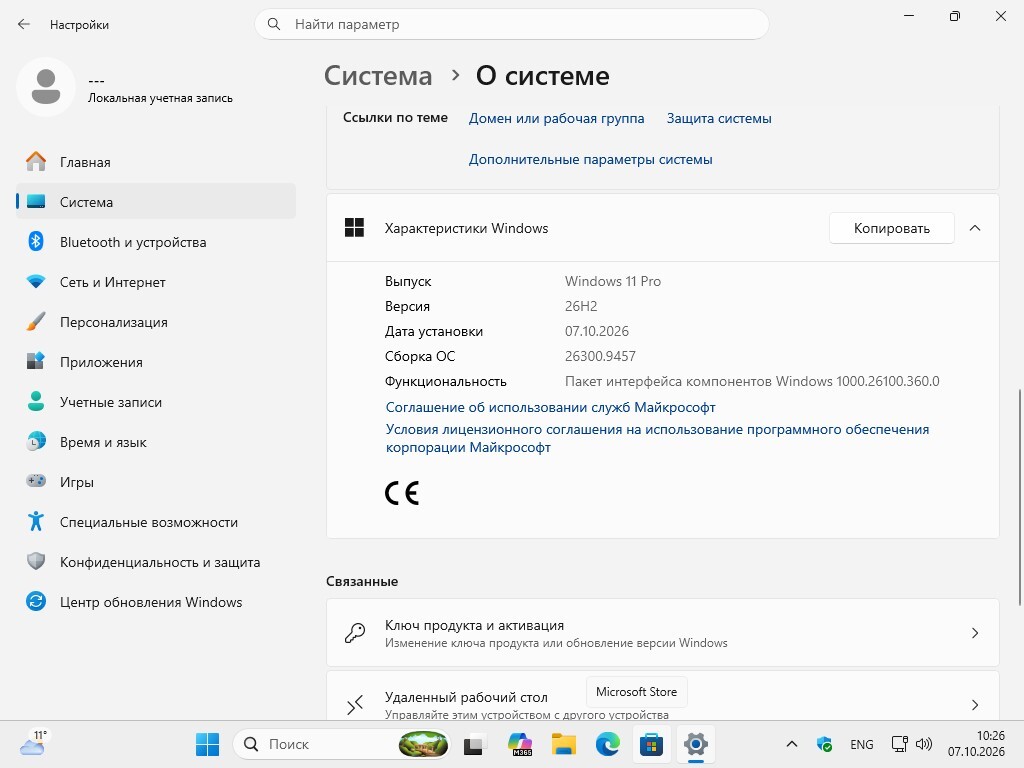
Task: Open Task View from the taskbar
Action: coord(475,744)
